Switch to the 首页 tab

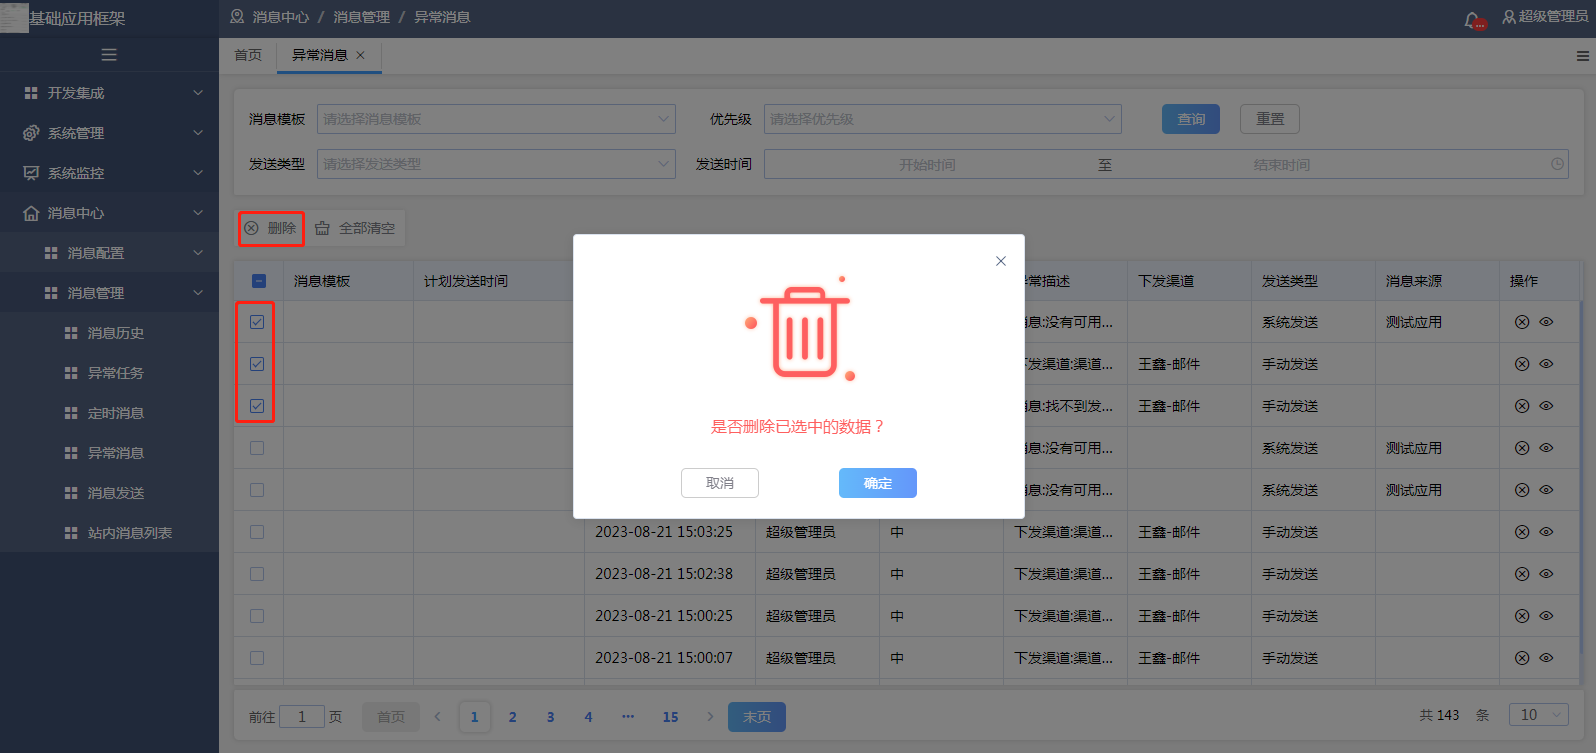click(x=248, y=56)
